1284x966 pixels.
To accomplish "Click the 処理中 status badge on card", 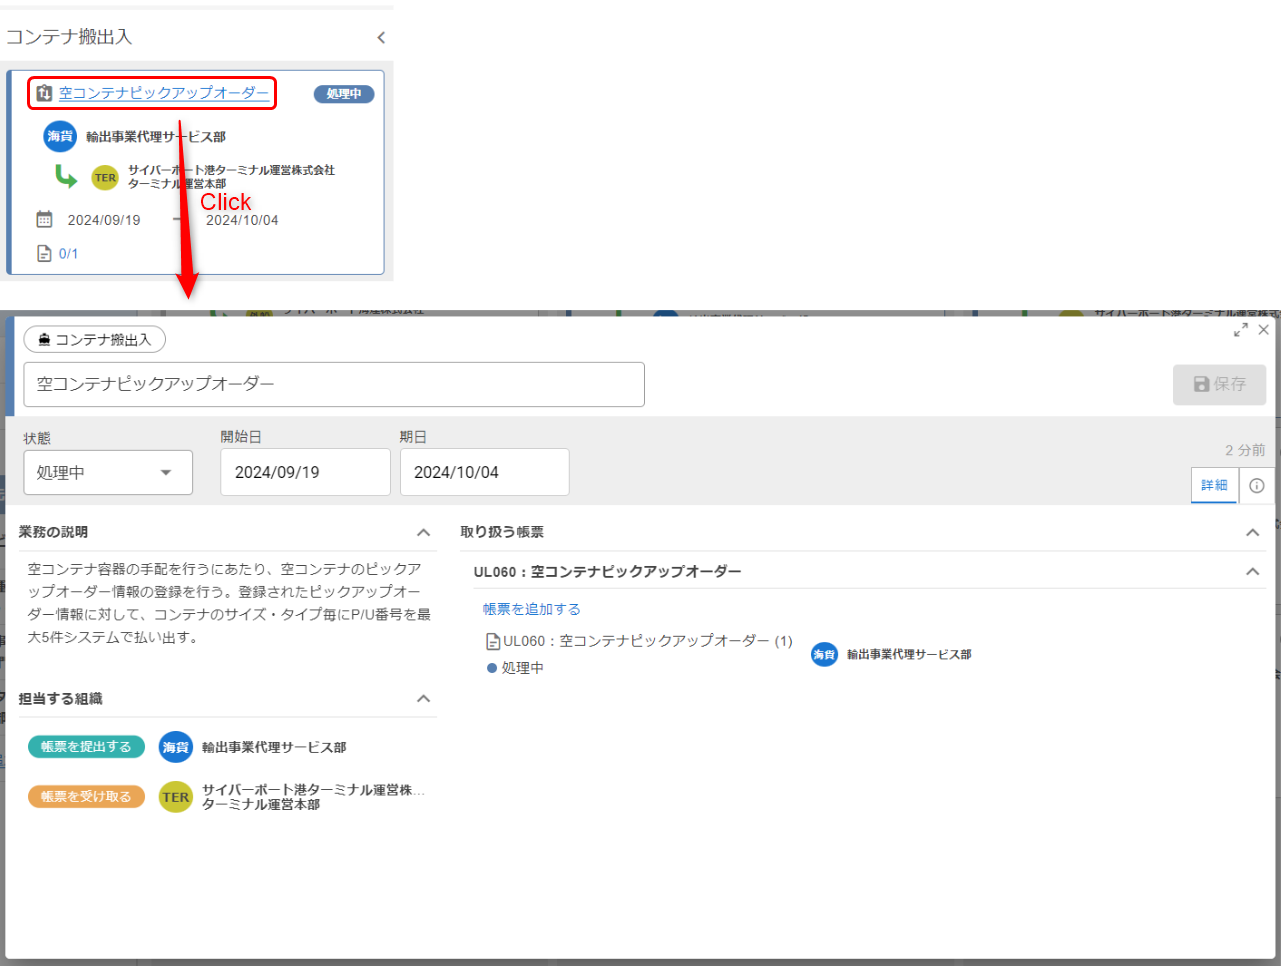I will tap(344, 94).
